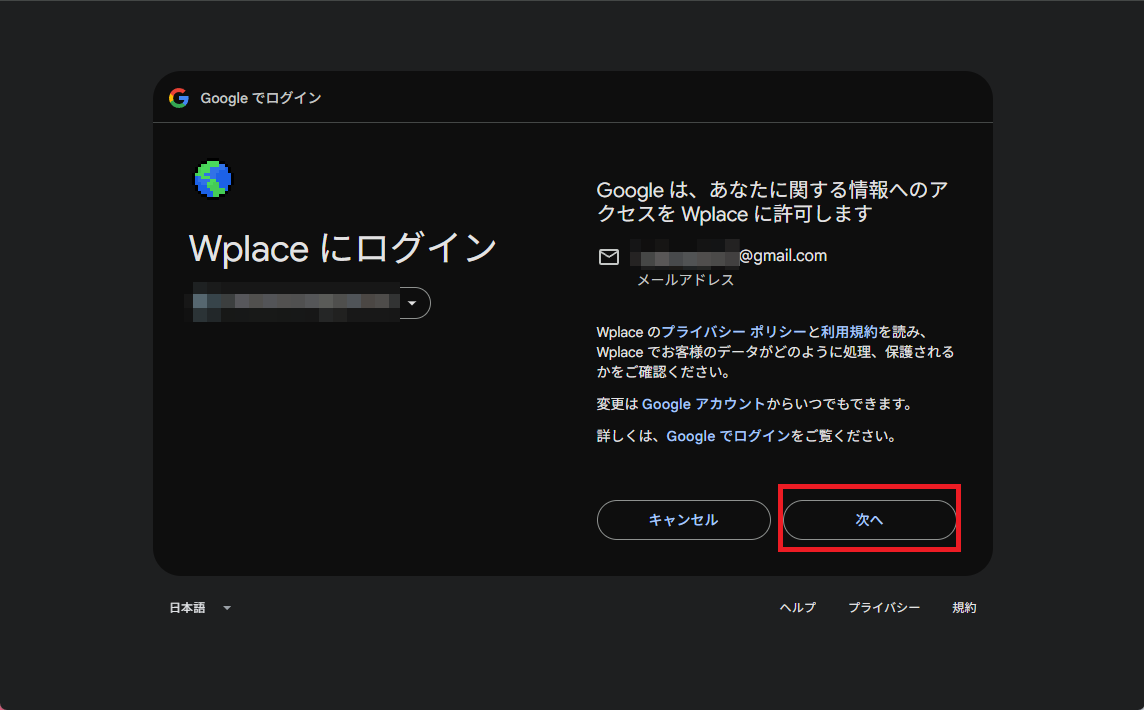Click ヘルプ in the footer
The height and width of the screenshot is (710, 1144).
pyautogui.click(x=797, y=607)
